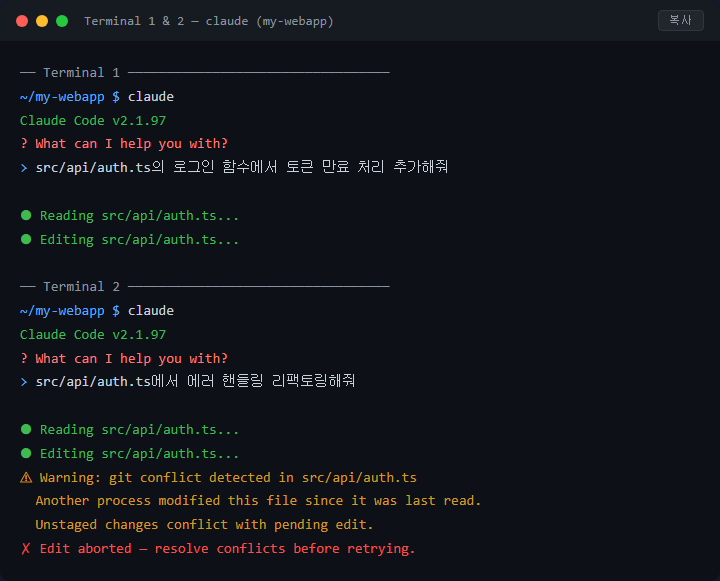Click 'Warning: git conflict detected in src/api/auth.ts'
This screenshot has height=581, width=720.
click(x=228, y=478)
